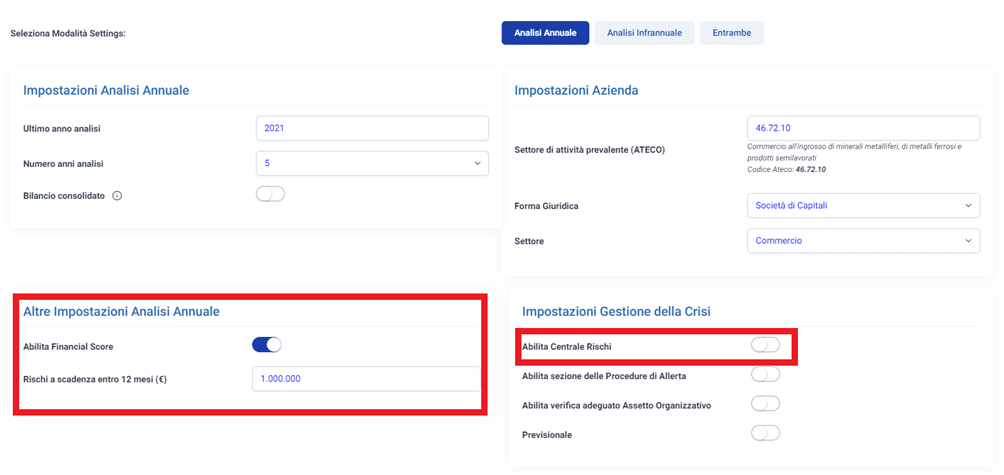Viewport: 1004px width, 475px height.
Task: Click the Bilancio consolidato info icon
Action: (117, 196)
